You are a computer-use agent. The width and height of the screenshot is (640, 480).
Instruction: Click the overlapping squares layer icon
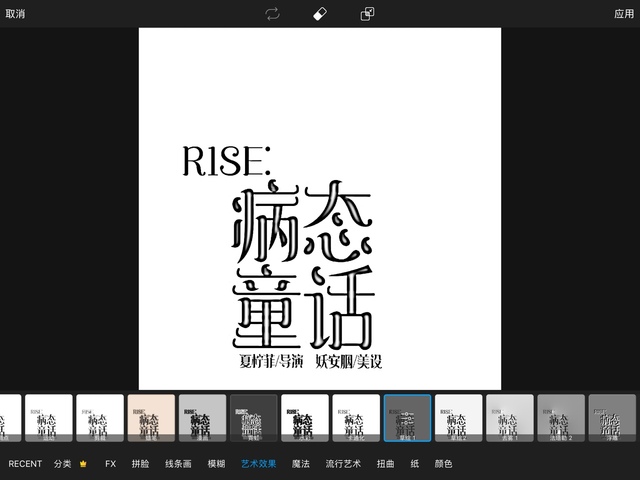click(368, 14)
